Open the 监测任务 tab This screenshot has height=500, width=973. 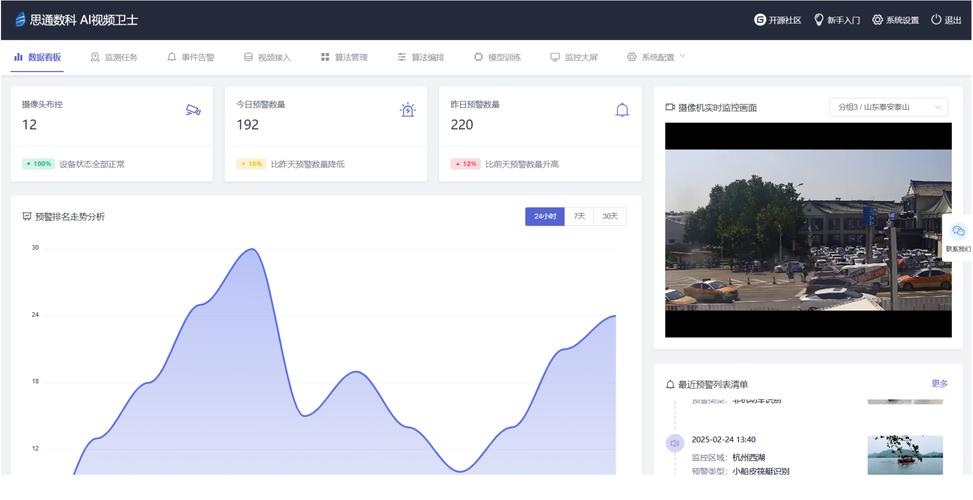pyautogui.click(x=114, y=57)
